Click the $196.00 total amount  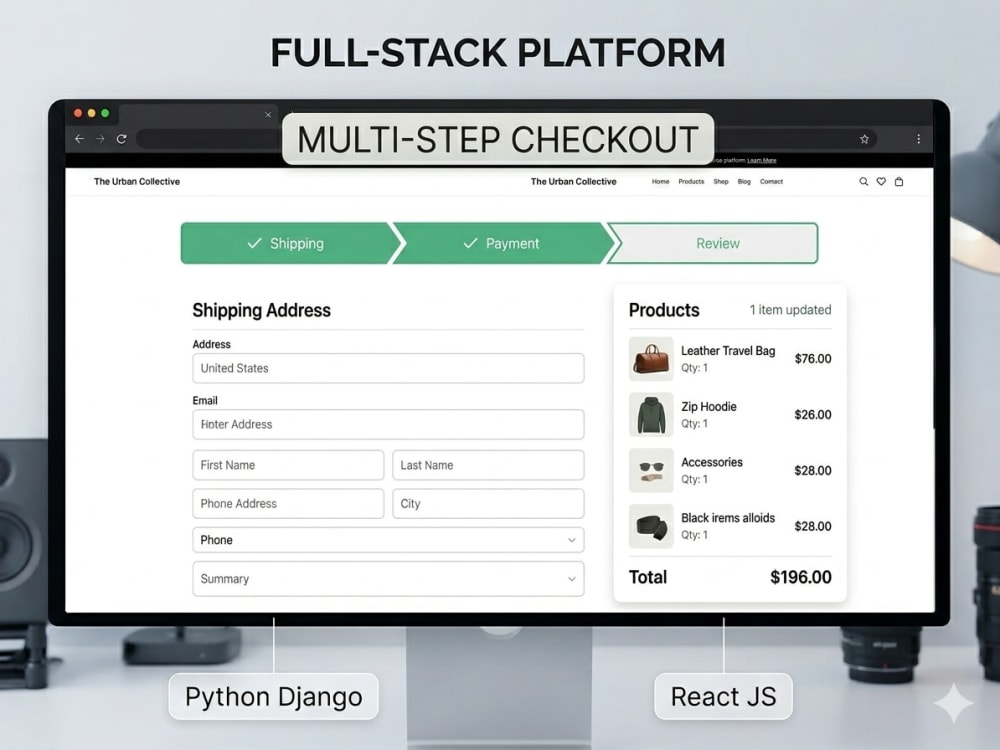(800, 577)
